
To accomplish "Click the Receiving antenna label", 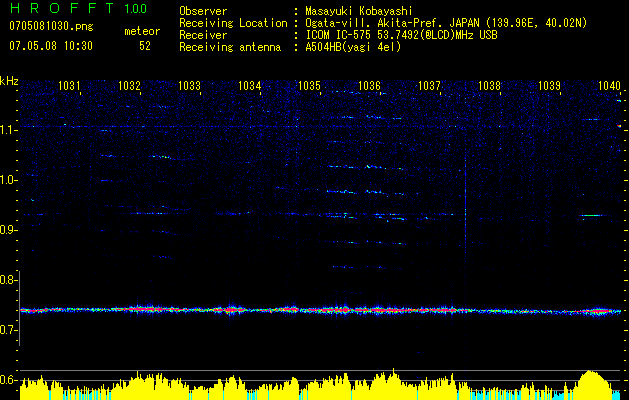I will (x=230, y=47).
